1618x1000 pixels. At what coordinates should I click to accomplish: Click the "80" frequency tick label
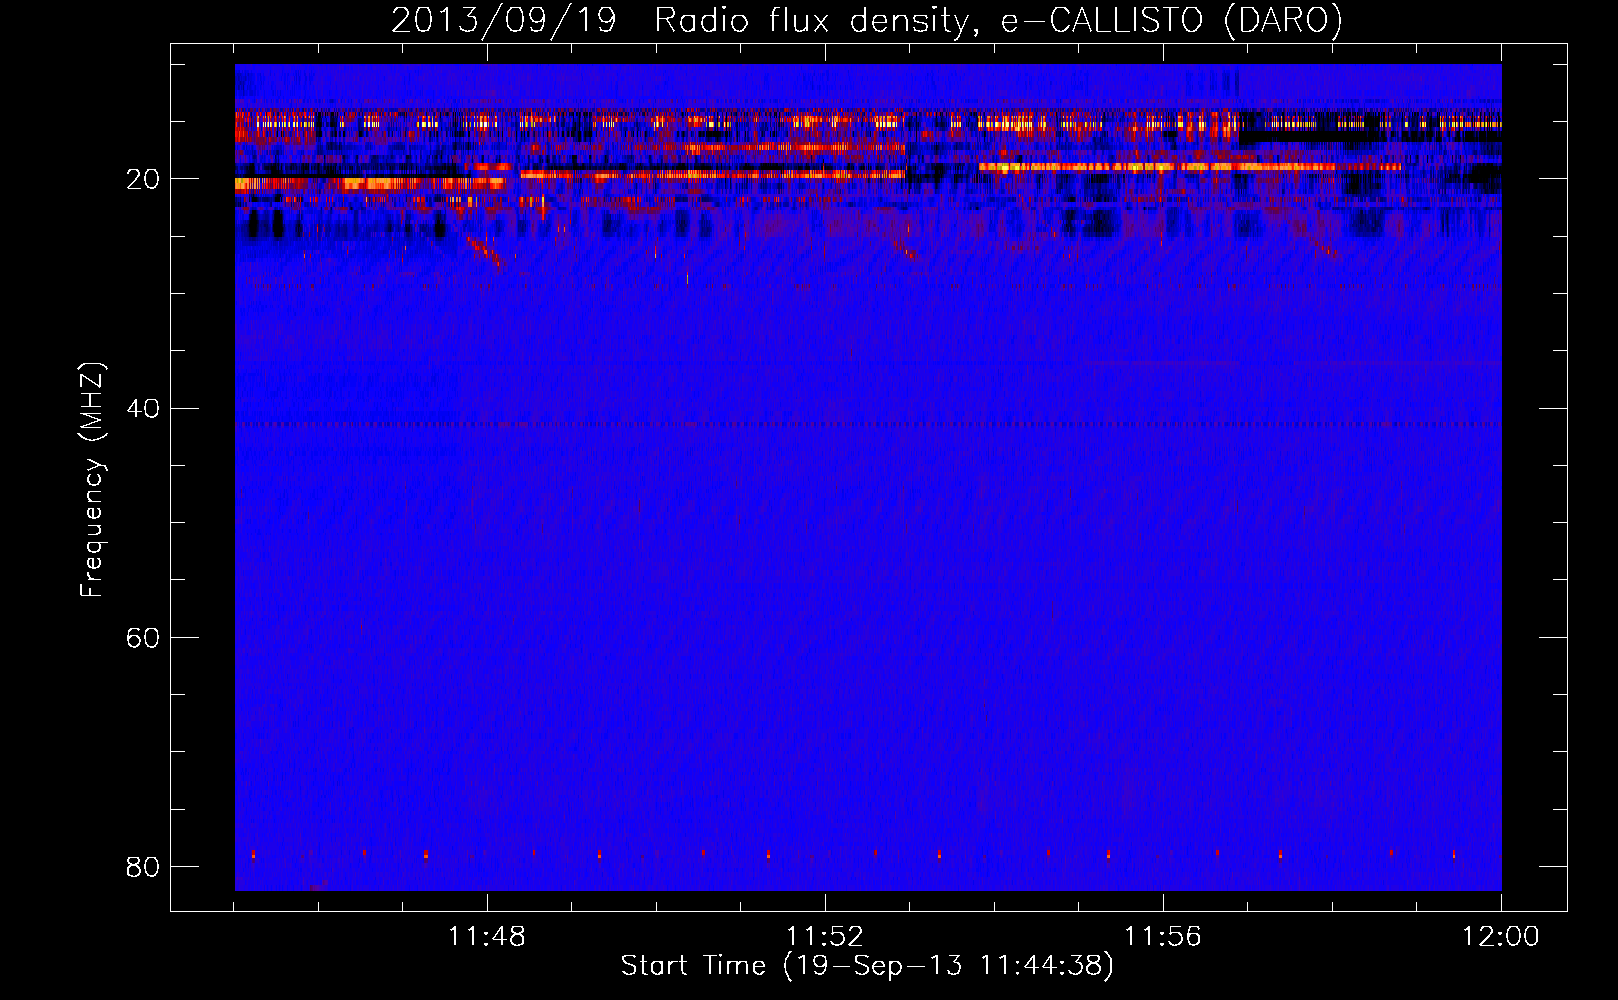[143, 867]
